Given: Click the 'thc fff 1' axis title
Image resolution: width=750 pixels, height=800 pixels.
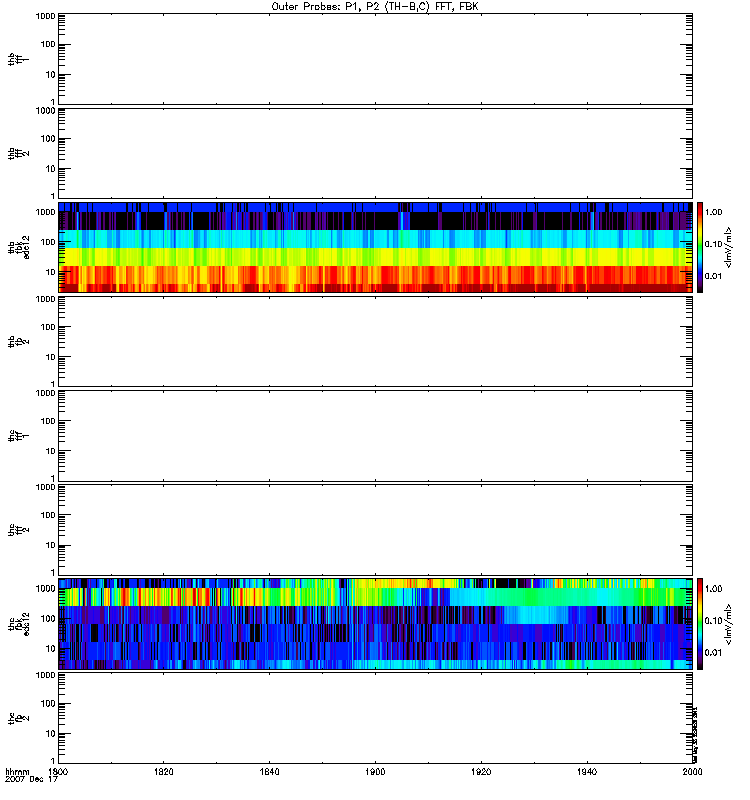Looking at the screenshot, I should tap(18, 436).
